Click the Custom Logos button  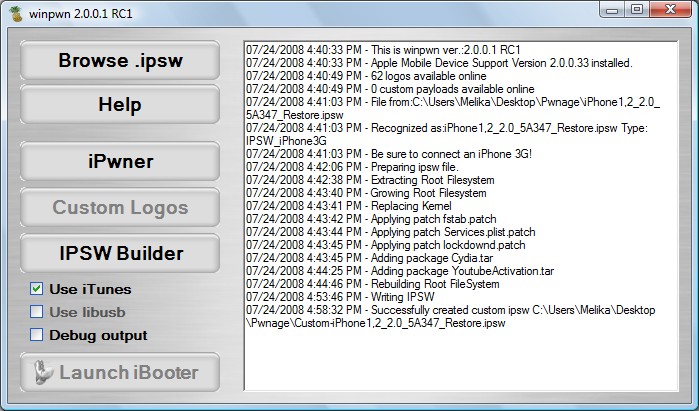[x=120, y=207]
